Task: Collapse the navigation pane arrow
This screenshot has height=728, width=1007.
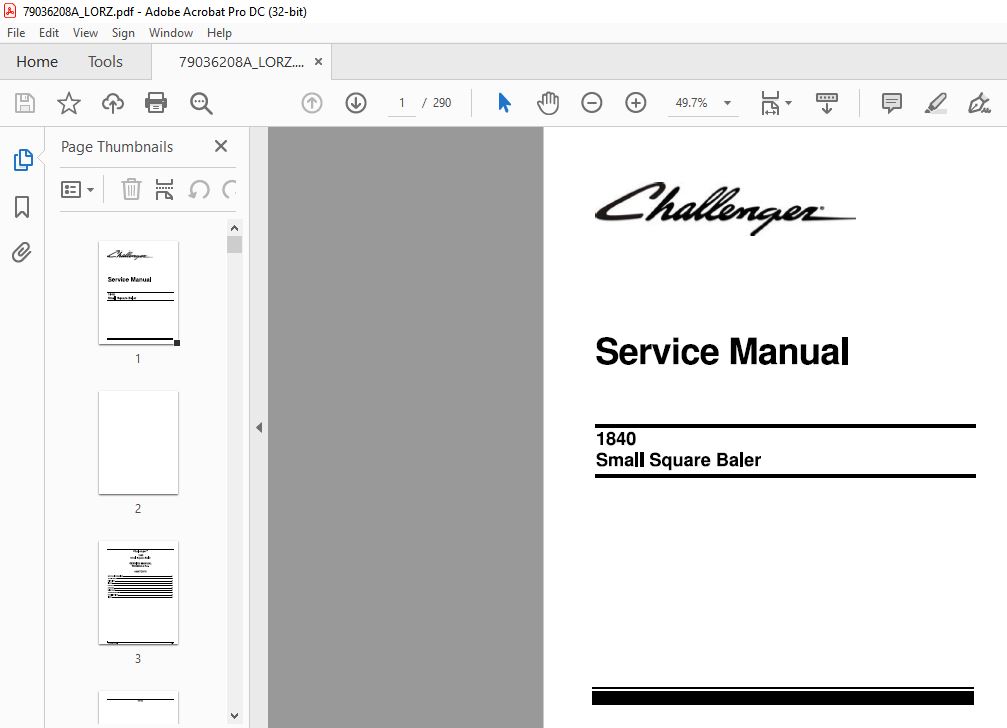Action: pyautogui.click(x=259, y=428)
